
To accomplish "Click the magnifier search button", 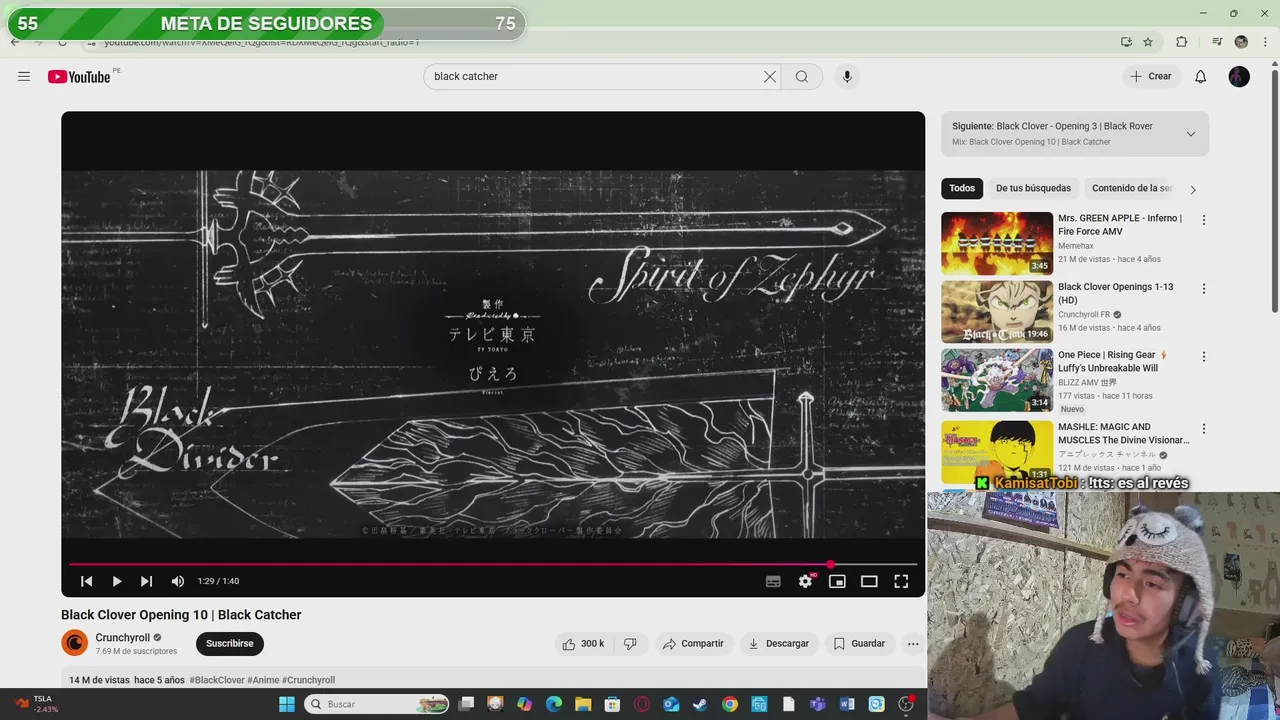I will coord(802,76).
